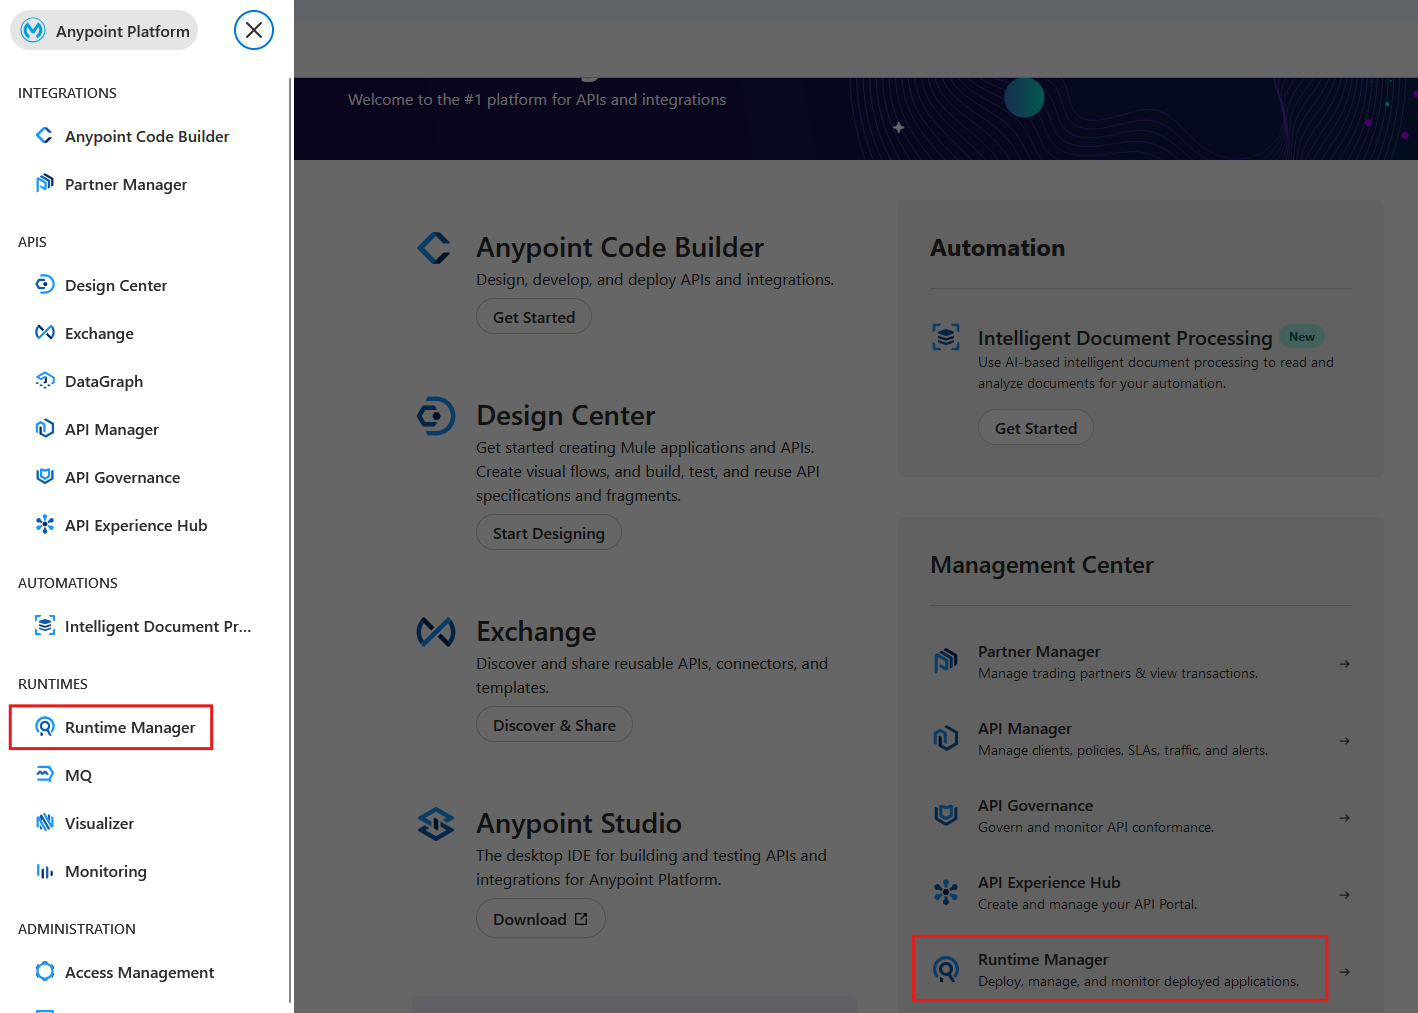Open the DataGraph sidebar icon
1418x1013 pixels.
44,381
